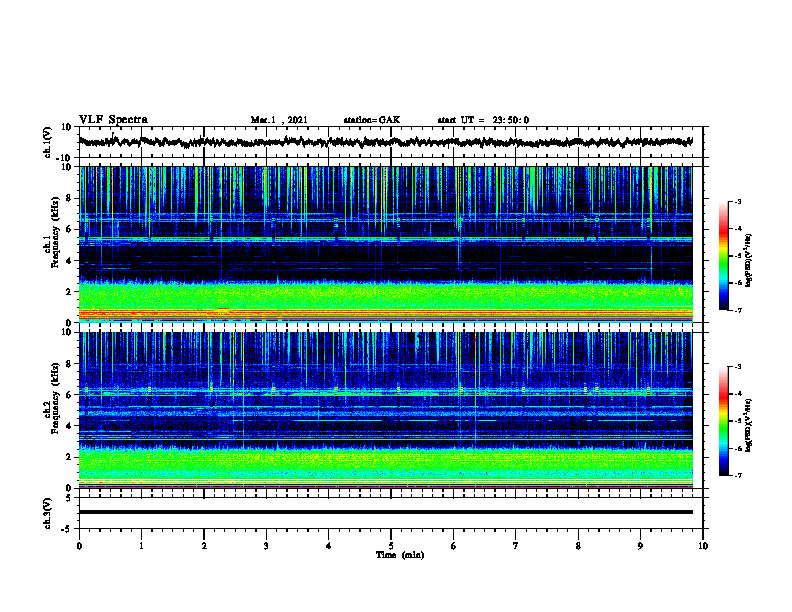The width and height of the screenshot is (792, 612).
Task: Click the "8" kHz tick on ch.1 frequency axis
Action: (69, 198)
